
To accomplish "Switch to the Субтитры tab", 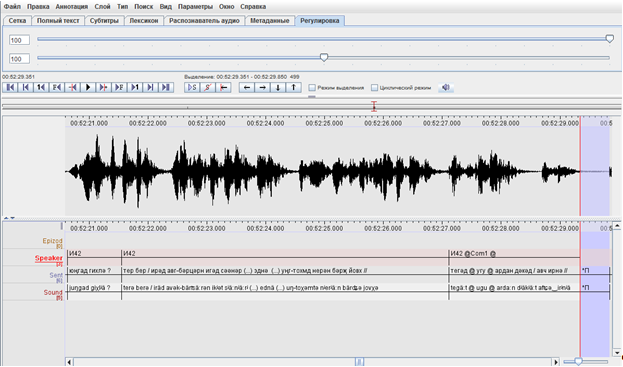I will click(x=104, y=21).
